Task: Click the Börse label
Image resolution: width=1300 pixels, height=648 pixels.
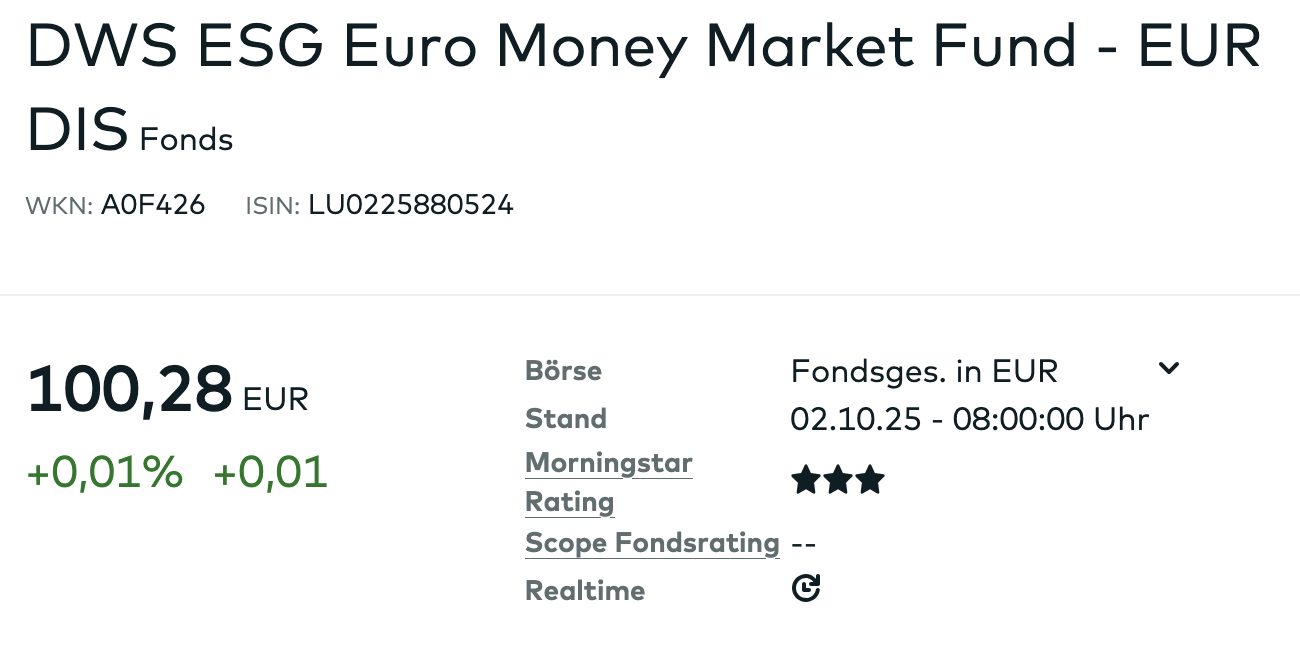Action: [x=563, y=371]
